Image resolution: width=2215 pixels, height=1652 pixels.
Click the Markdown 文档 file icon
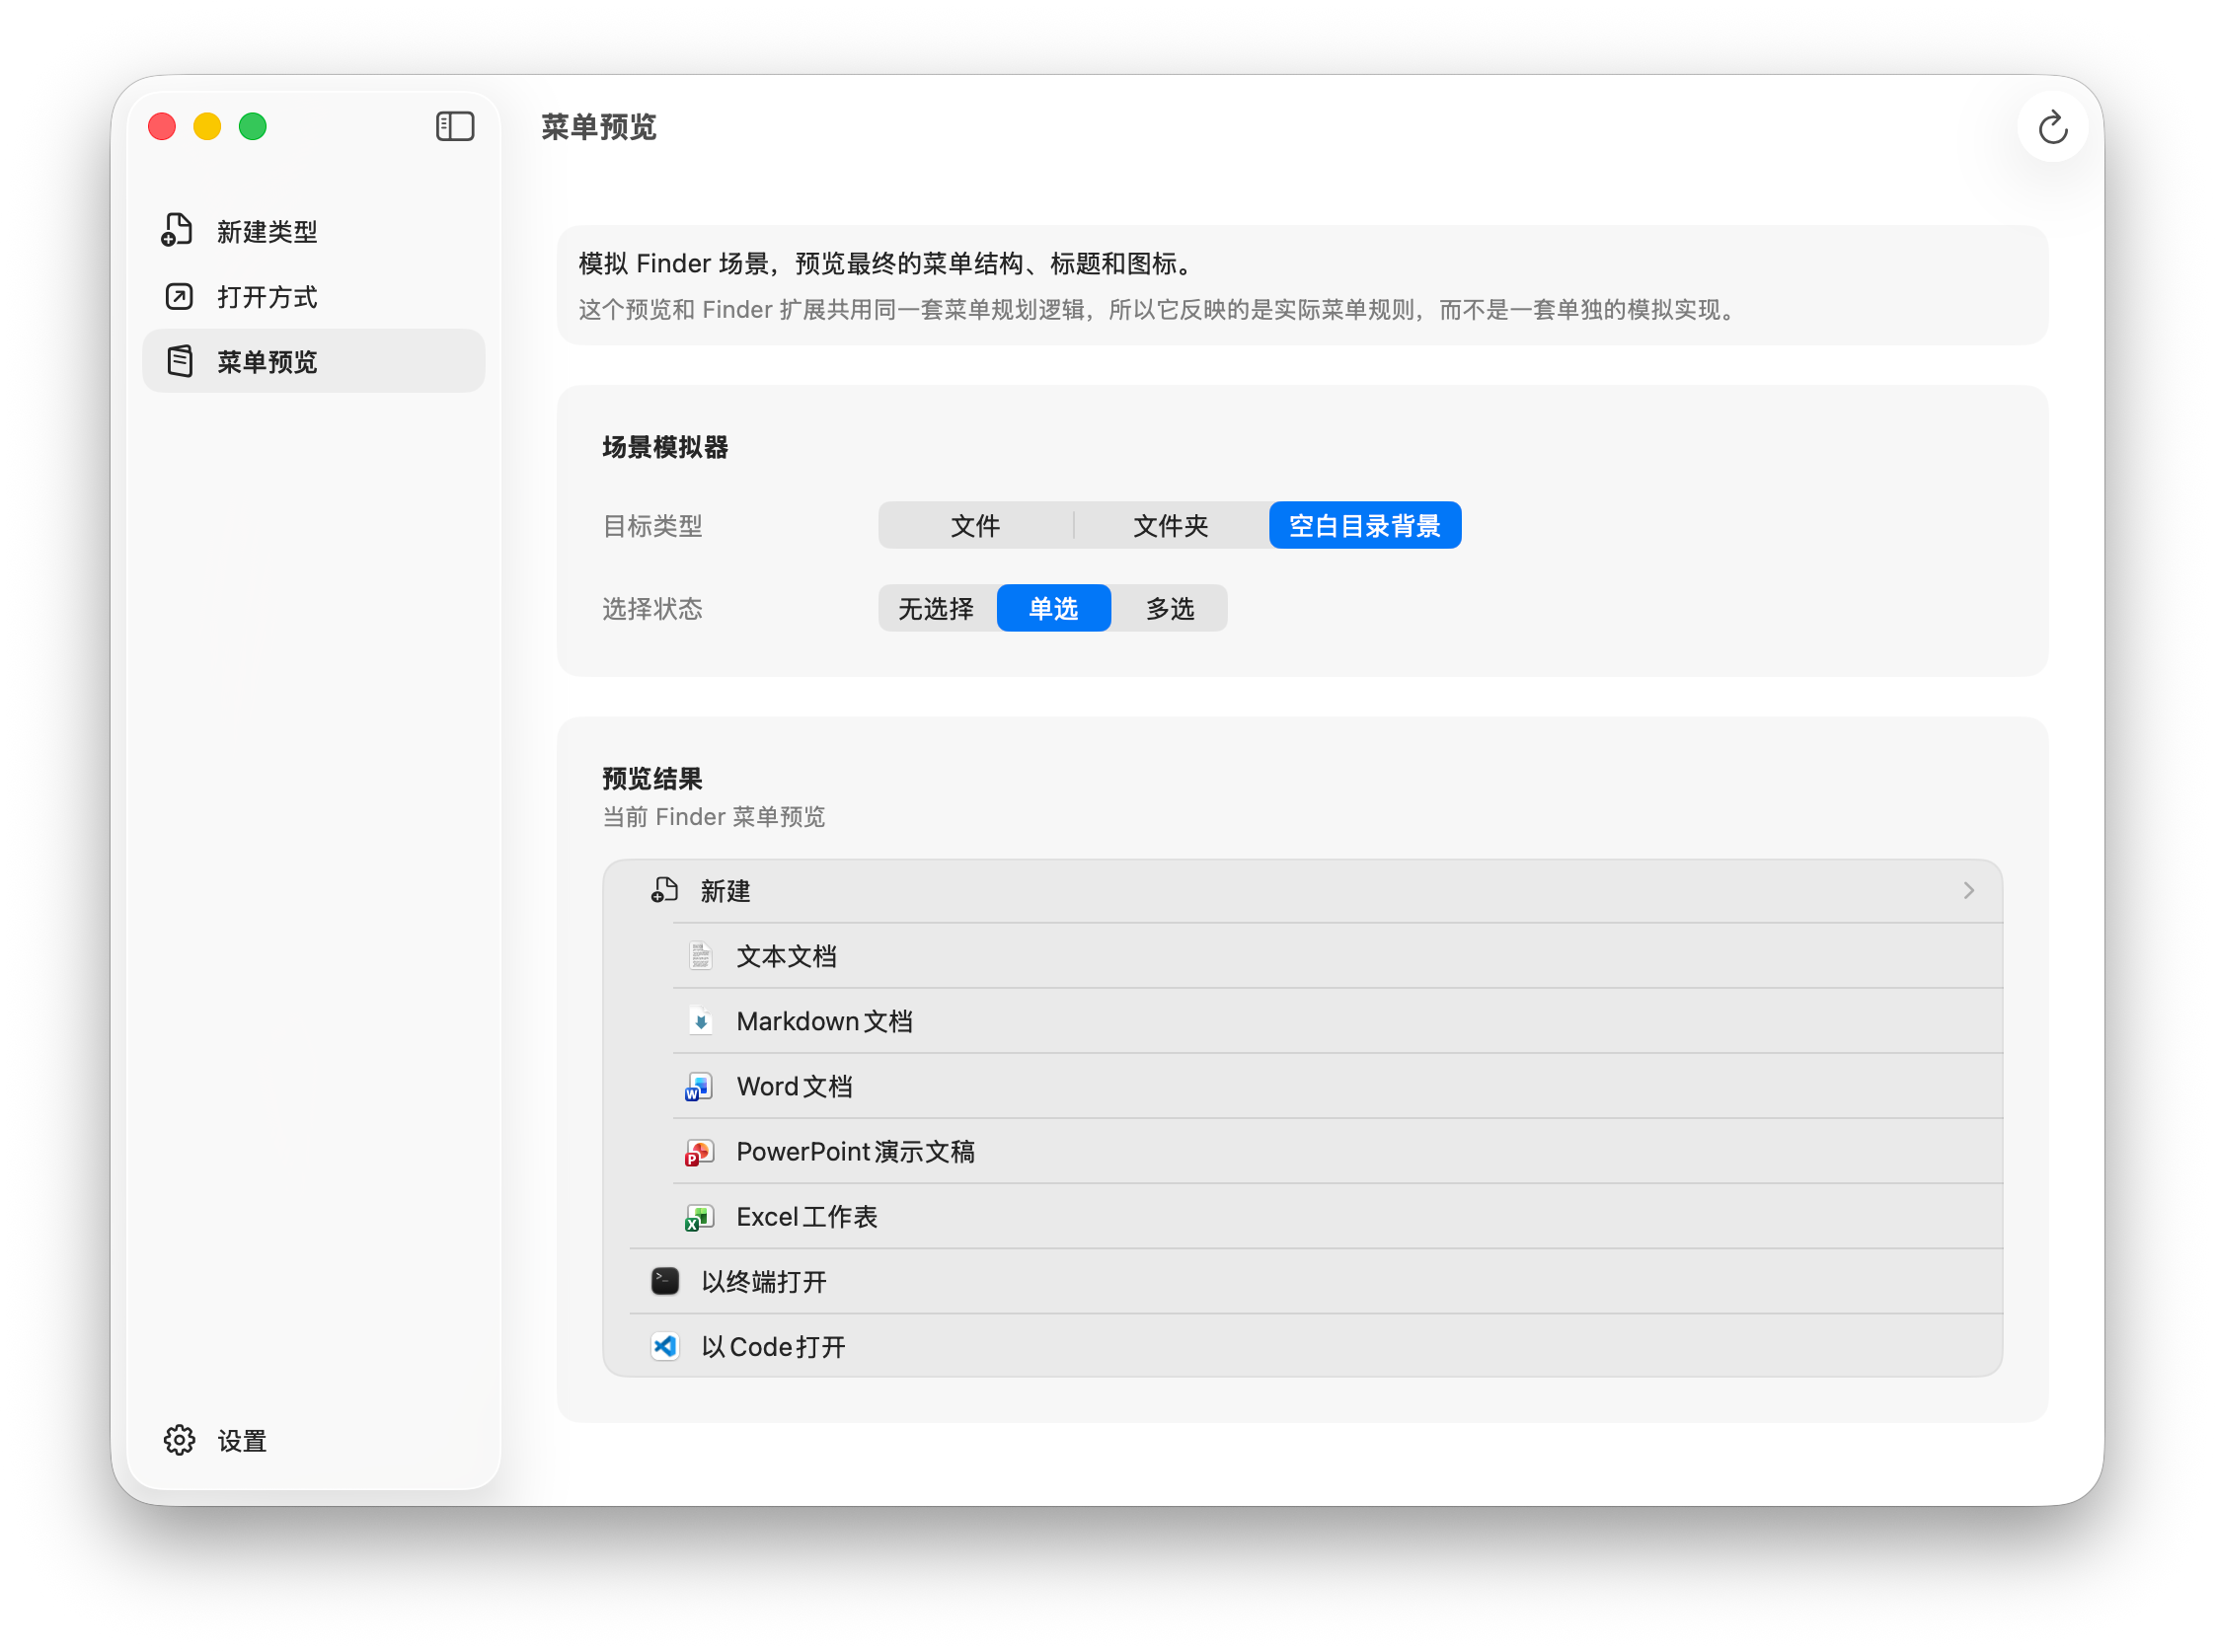pyautogui.click(x=700, y=1020)
